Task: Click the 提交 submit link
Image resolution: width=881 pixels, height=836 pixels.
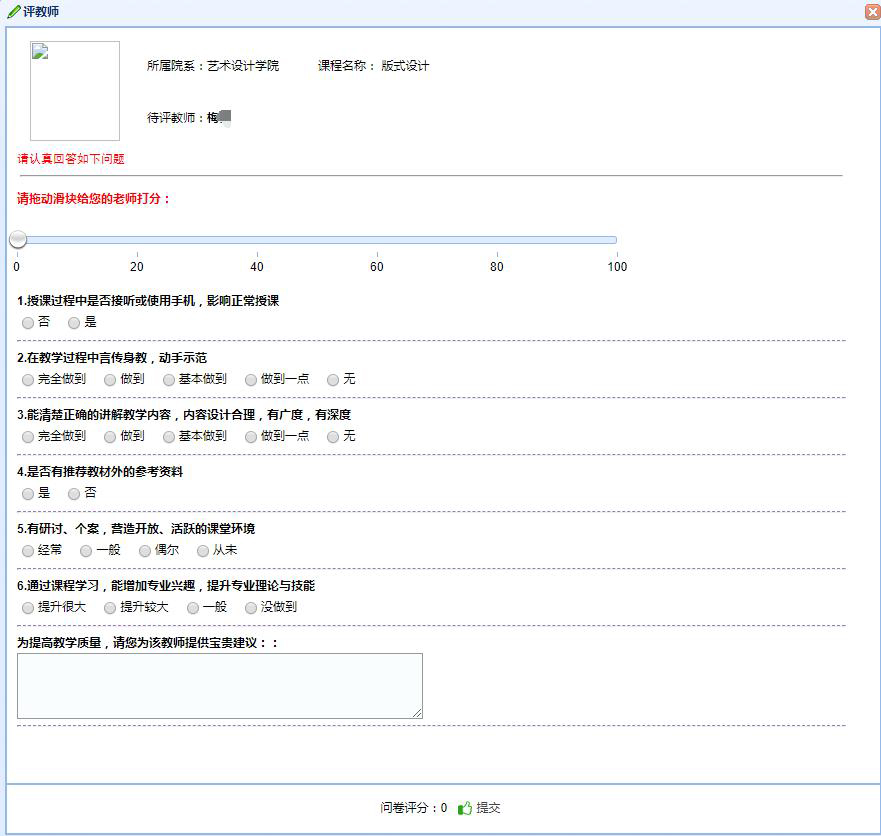Action: pyautogui.click(x=488, y=808)
